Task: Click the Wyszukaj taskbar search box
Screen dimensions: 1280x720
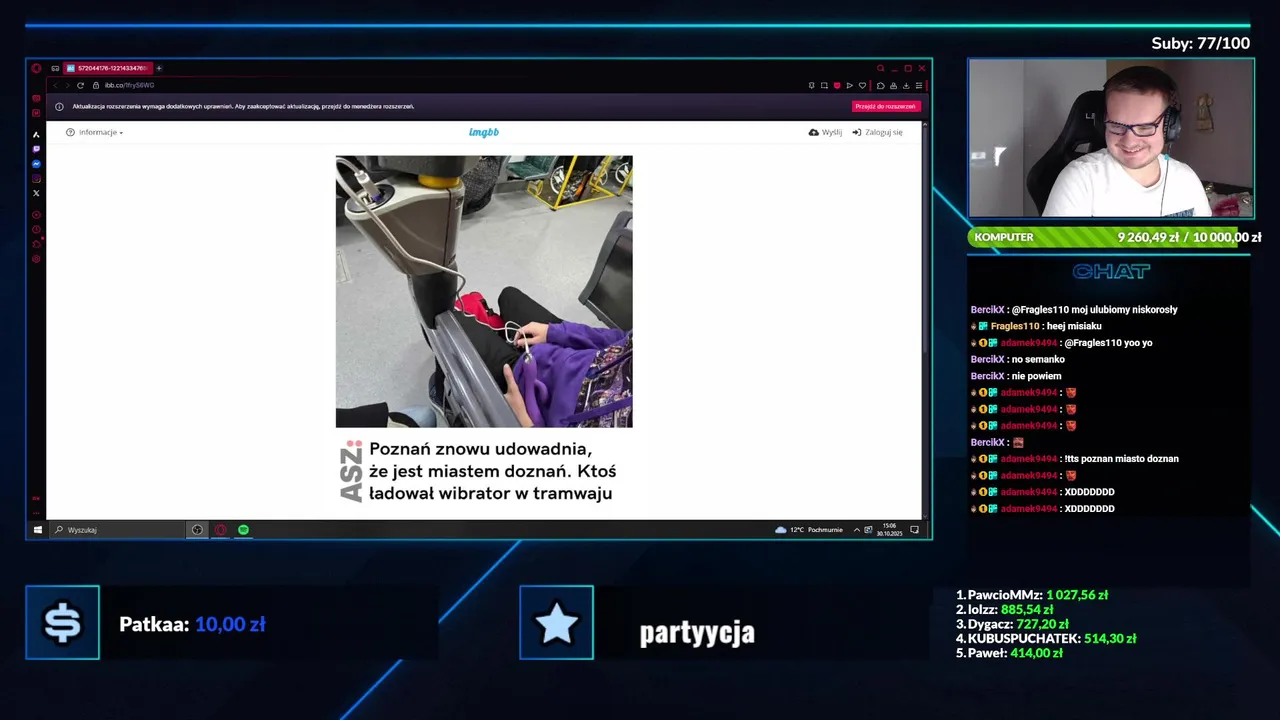Action: pyautogui.click(x=116, y=530)
